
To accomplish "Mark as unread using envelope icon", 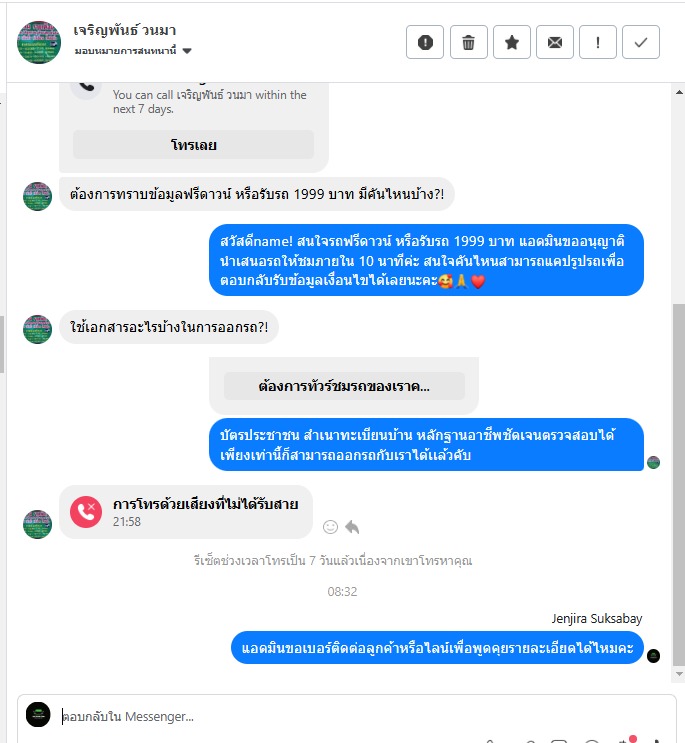I will pyautogui.click(x=555, y=42).
